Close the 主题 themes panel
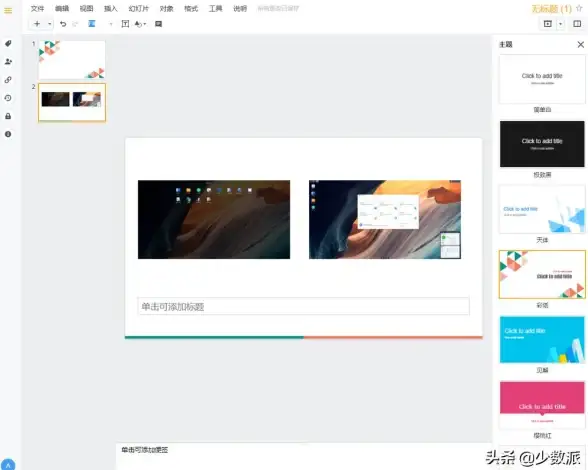Image resolution: width=588 pixels, height=470 pixels. tap(580, 45)
